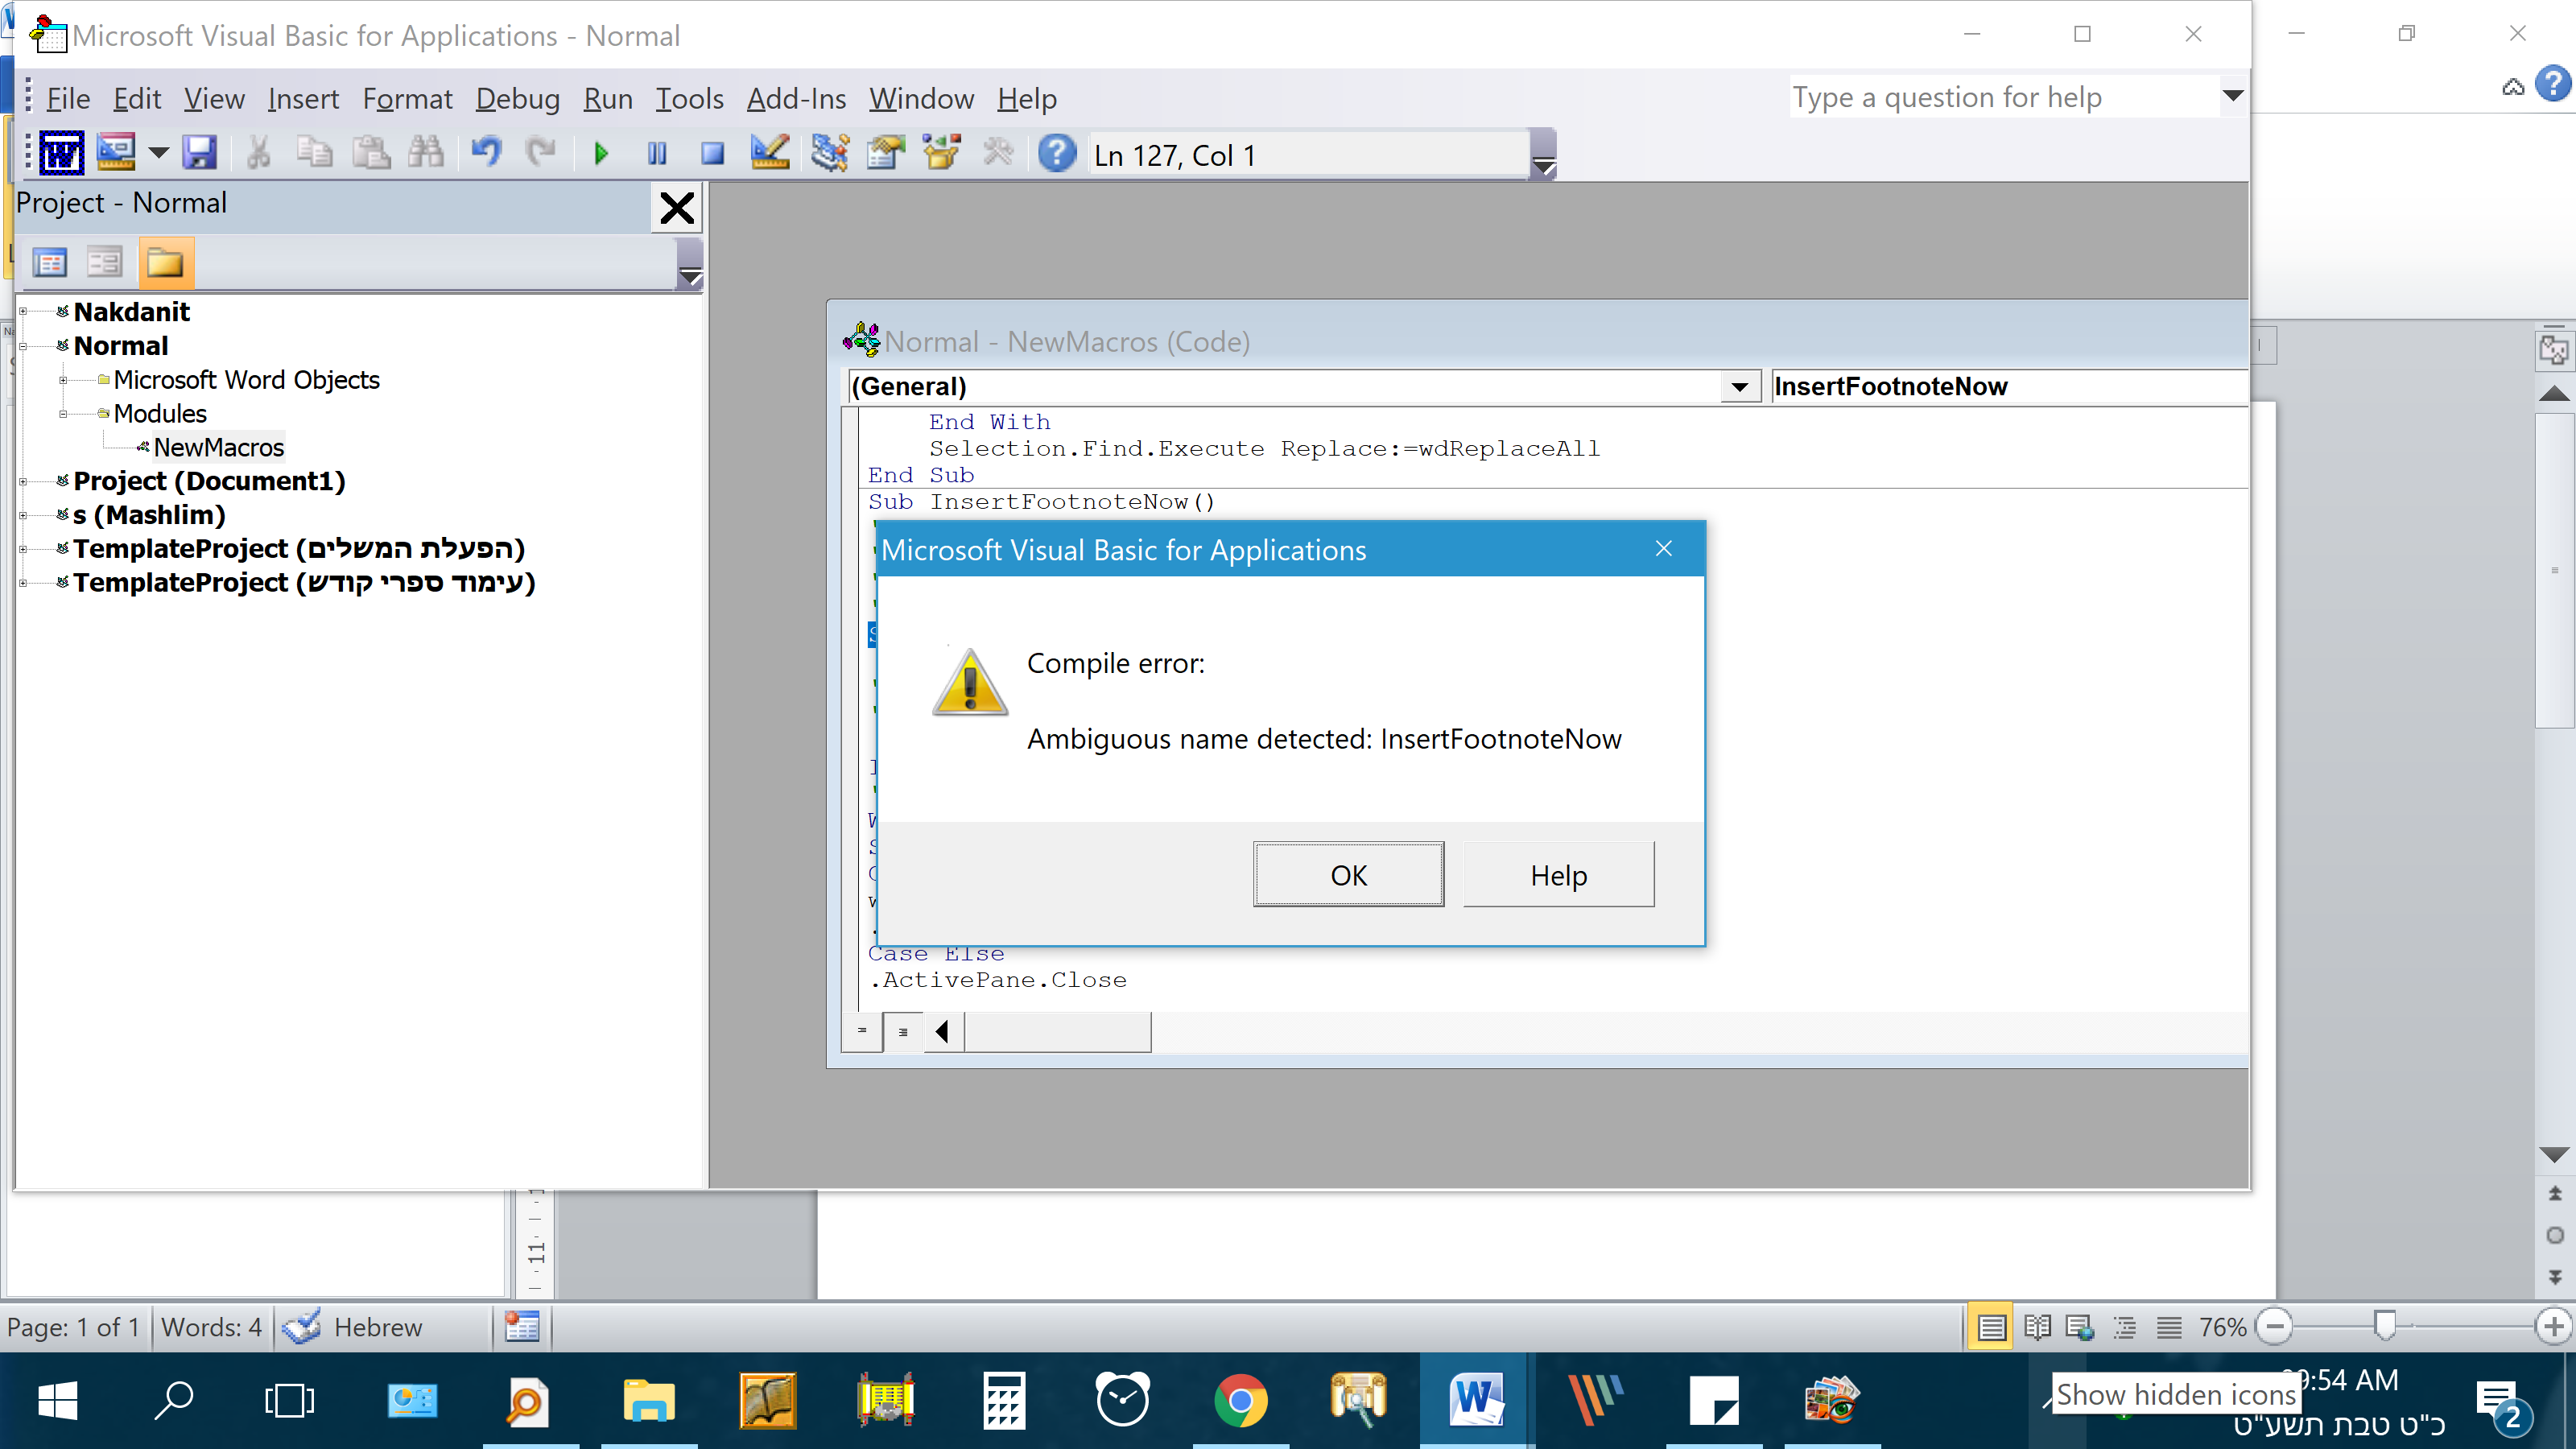The height and width of the screenshot is (1449, 2576).
Task: Click the Word zoom slider handle
Action: pyautogui.click(x=2385, y=1326)
